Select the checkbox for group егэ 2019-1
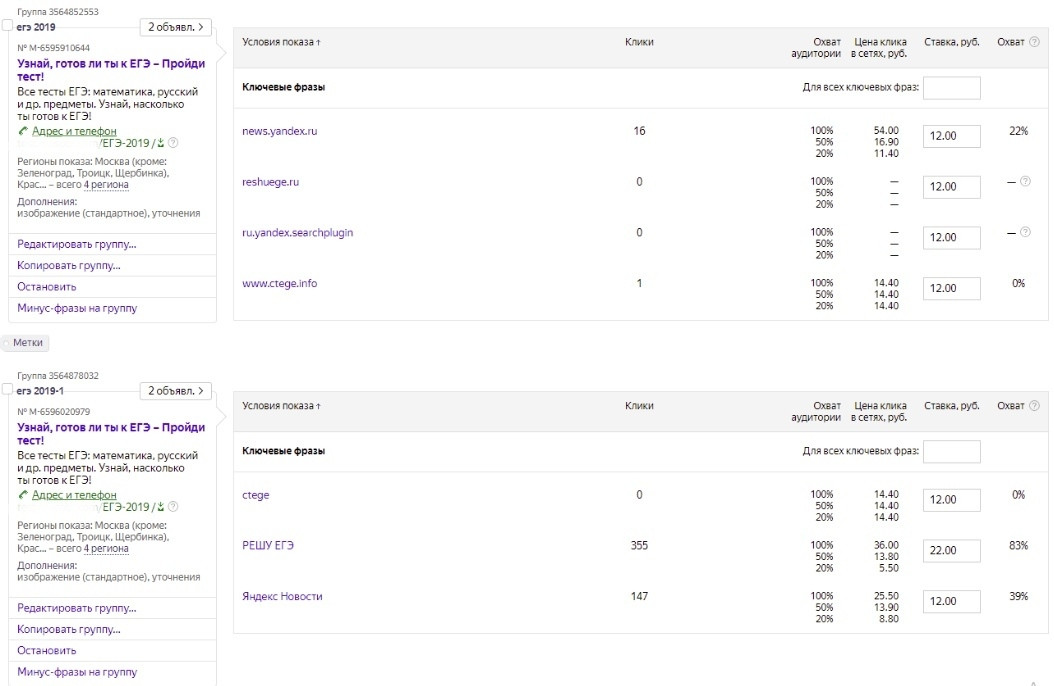Viewport: 1054px width, 686px height. (x=8, y=389)
